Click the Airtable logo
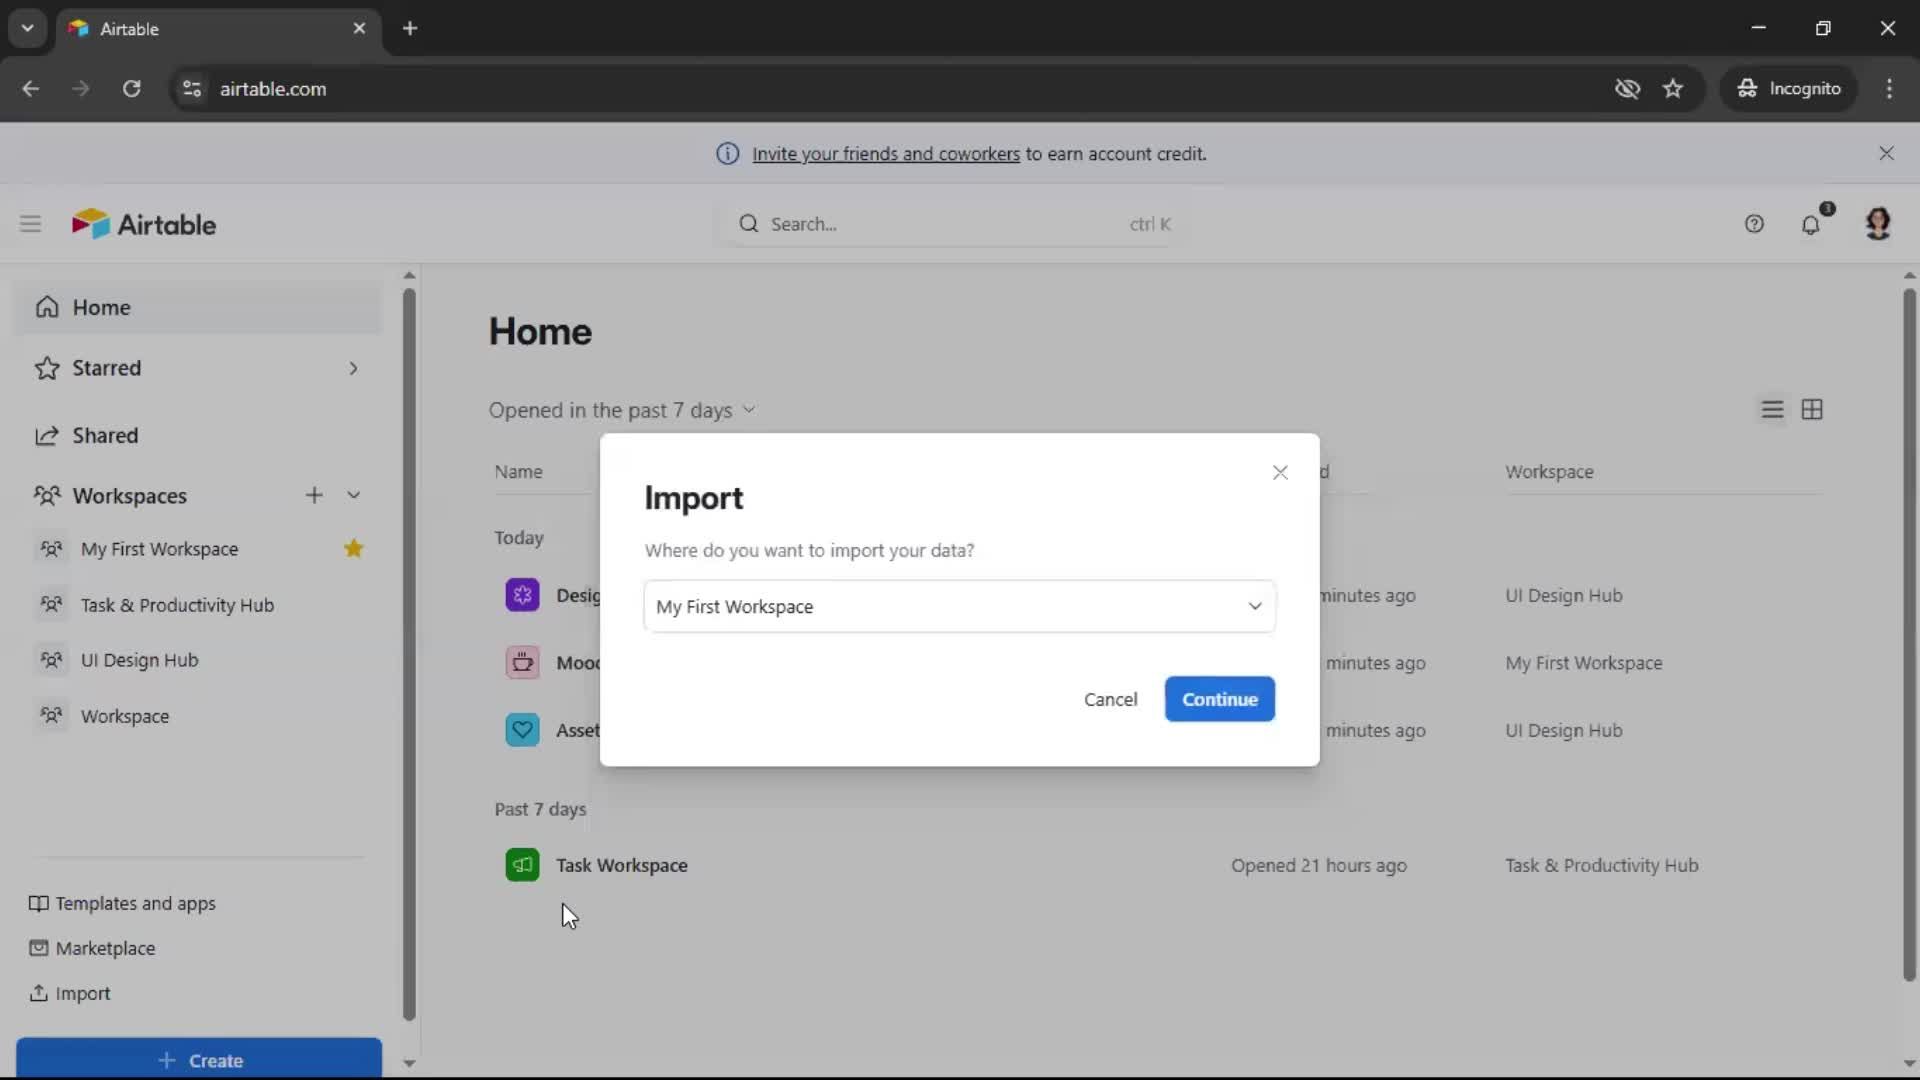This screenshot has height=1080, width=1920. click(144, 224)
